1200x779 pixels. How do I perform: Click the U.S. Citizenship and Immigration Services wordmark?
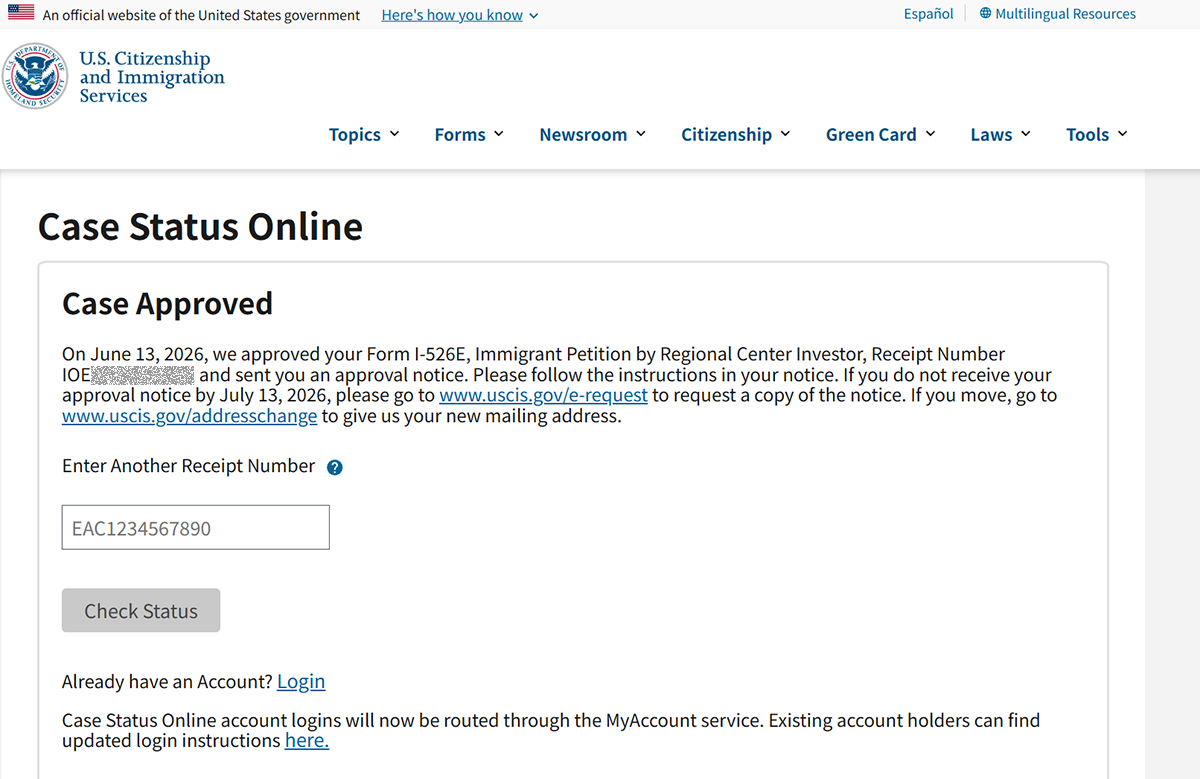[x=152, y=77]
